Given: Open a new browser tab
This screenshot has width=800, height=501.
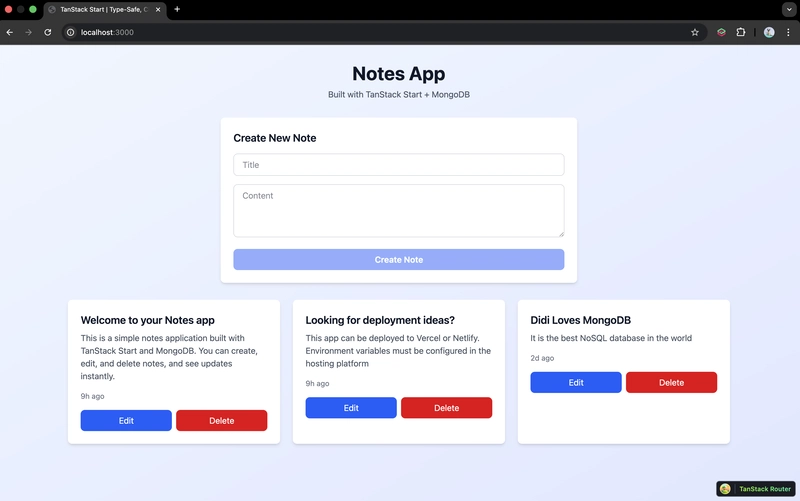Looking at the screenshot, I should coord(177,9).
